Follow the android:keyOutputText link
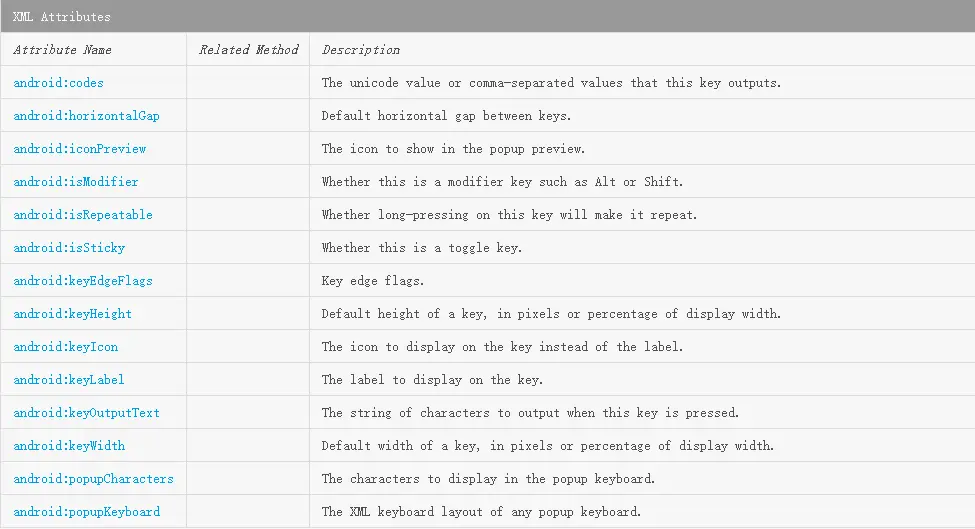 point(86,412)
